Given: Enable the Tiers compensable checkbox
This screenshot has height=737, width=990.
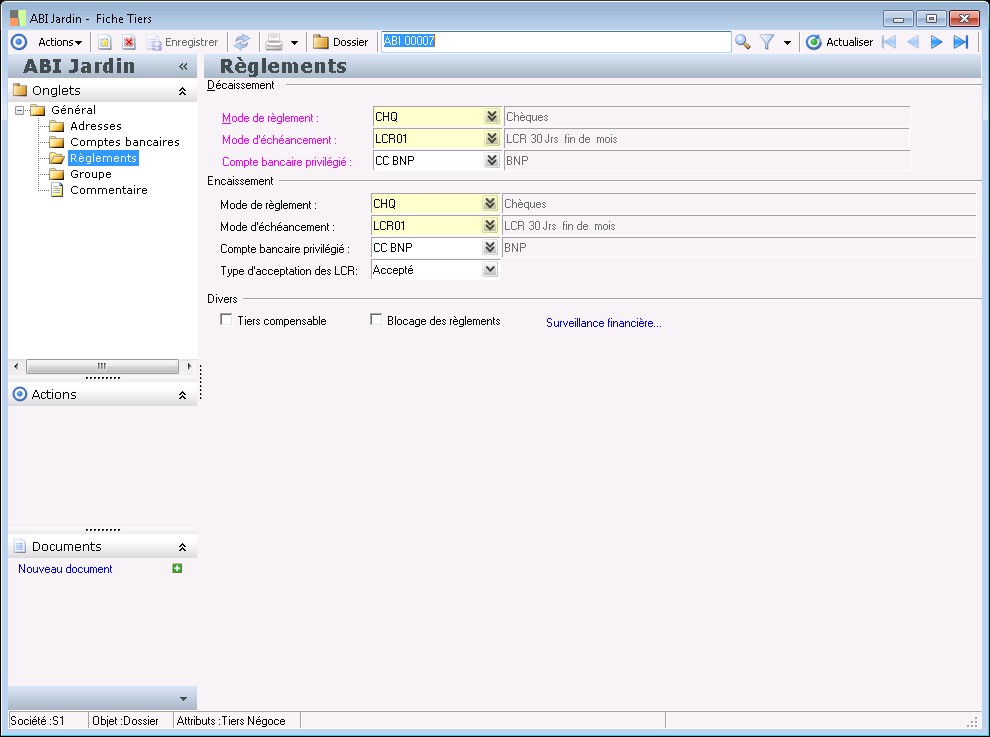Looking at the screenshot, I should coord(226,321).
